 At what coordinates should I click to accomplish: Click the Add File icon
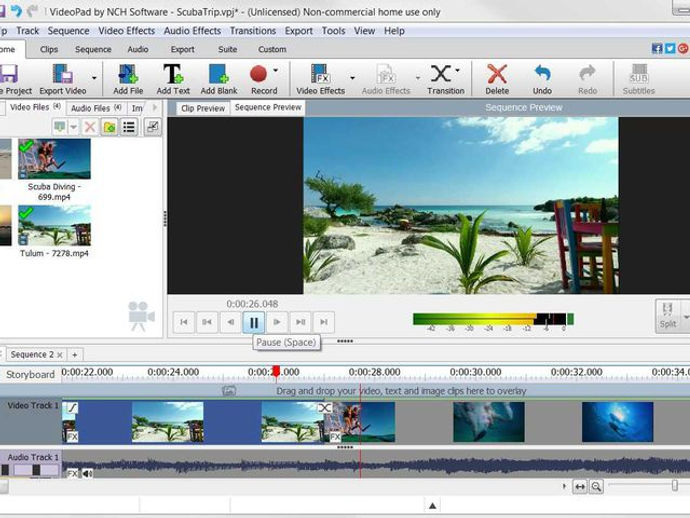pos(128,74)
